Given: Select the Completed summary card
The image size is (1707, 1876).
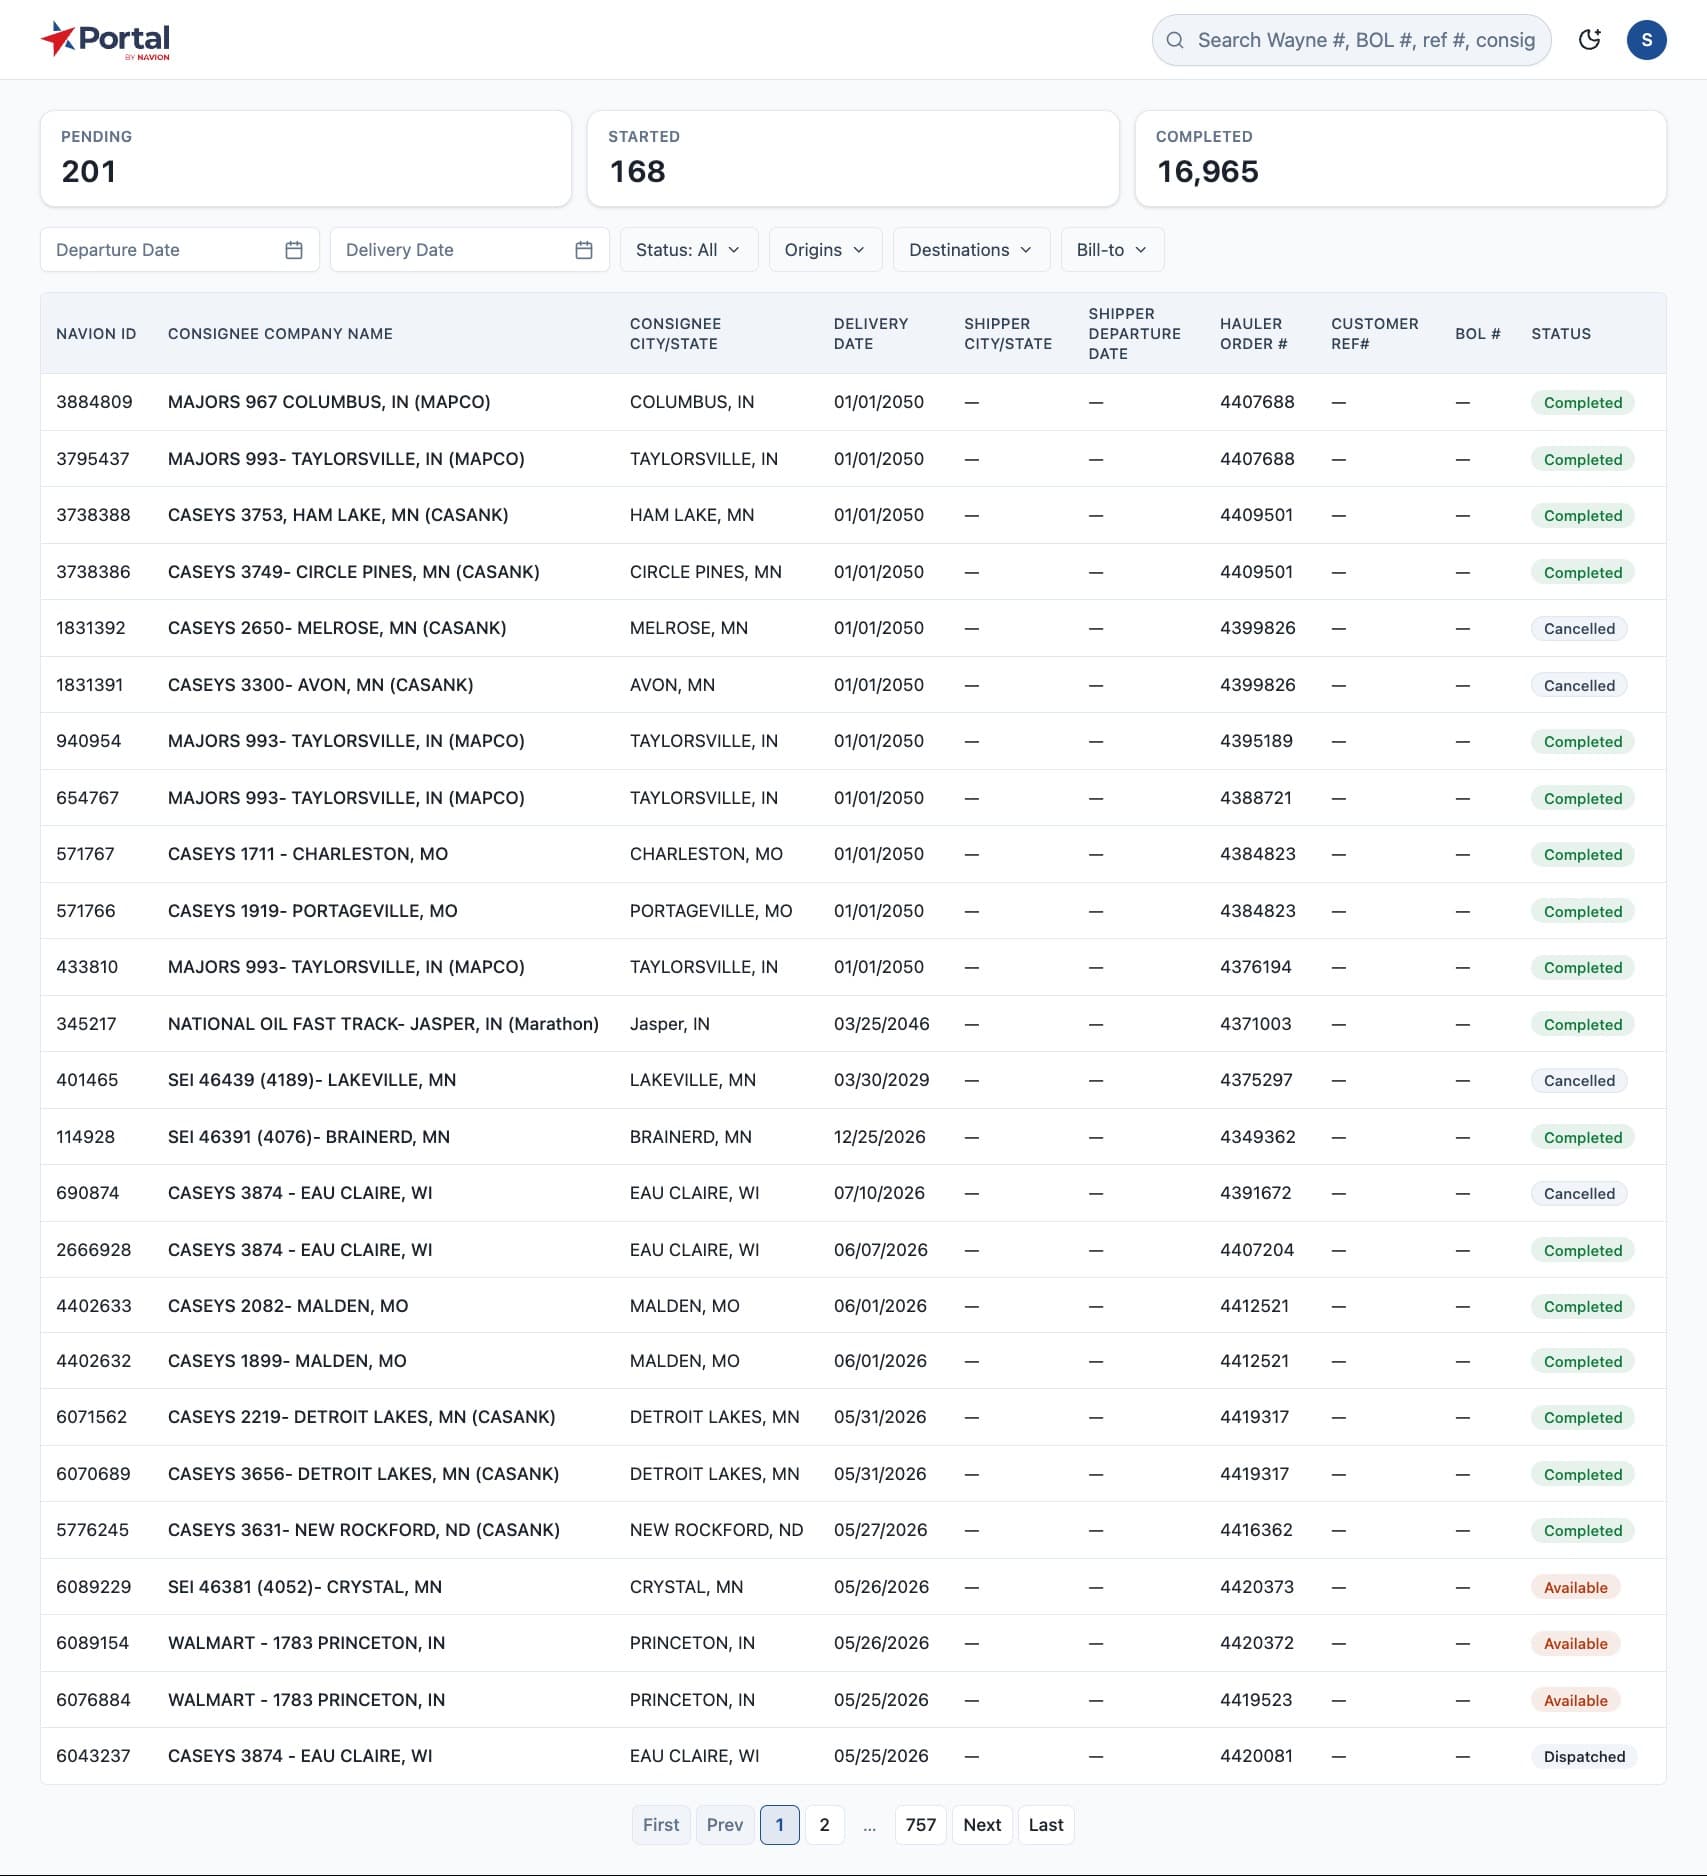Looking at the screenshot, I should pos(1401,159).
